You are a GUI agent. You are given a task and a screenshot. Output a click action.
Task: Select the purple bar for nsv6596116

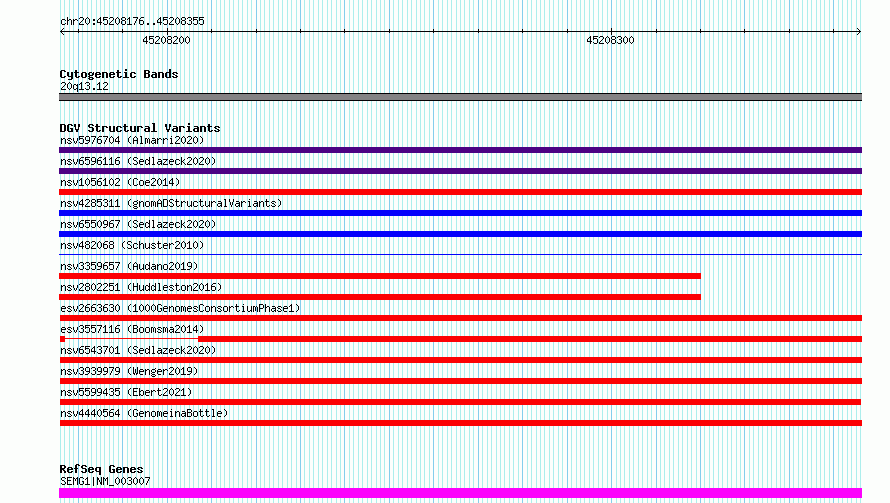[460, 171]
